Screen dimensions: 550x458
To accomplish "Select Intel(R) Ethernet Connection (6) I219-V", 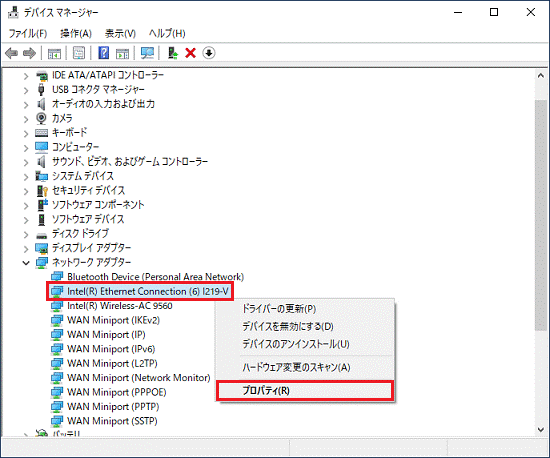I will 148,291.
